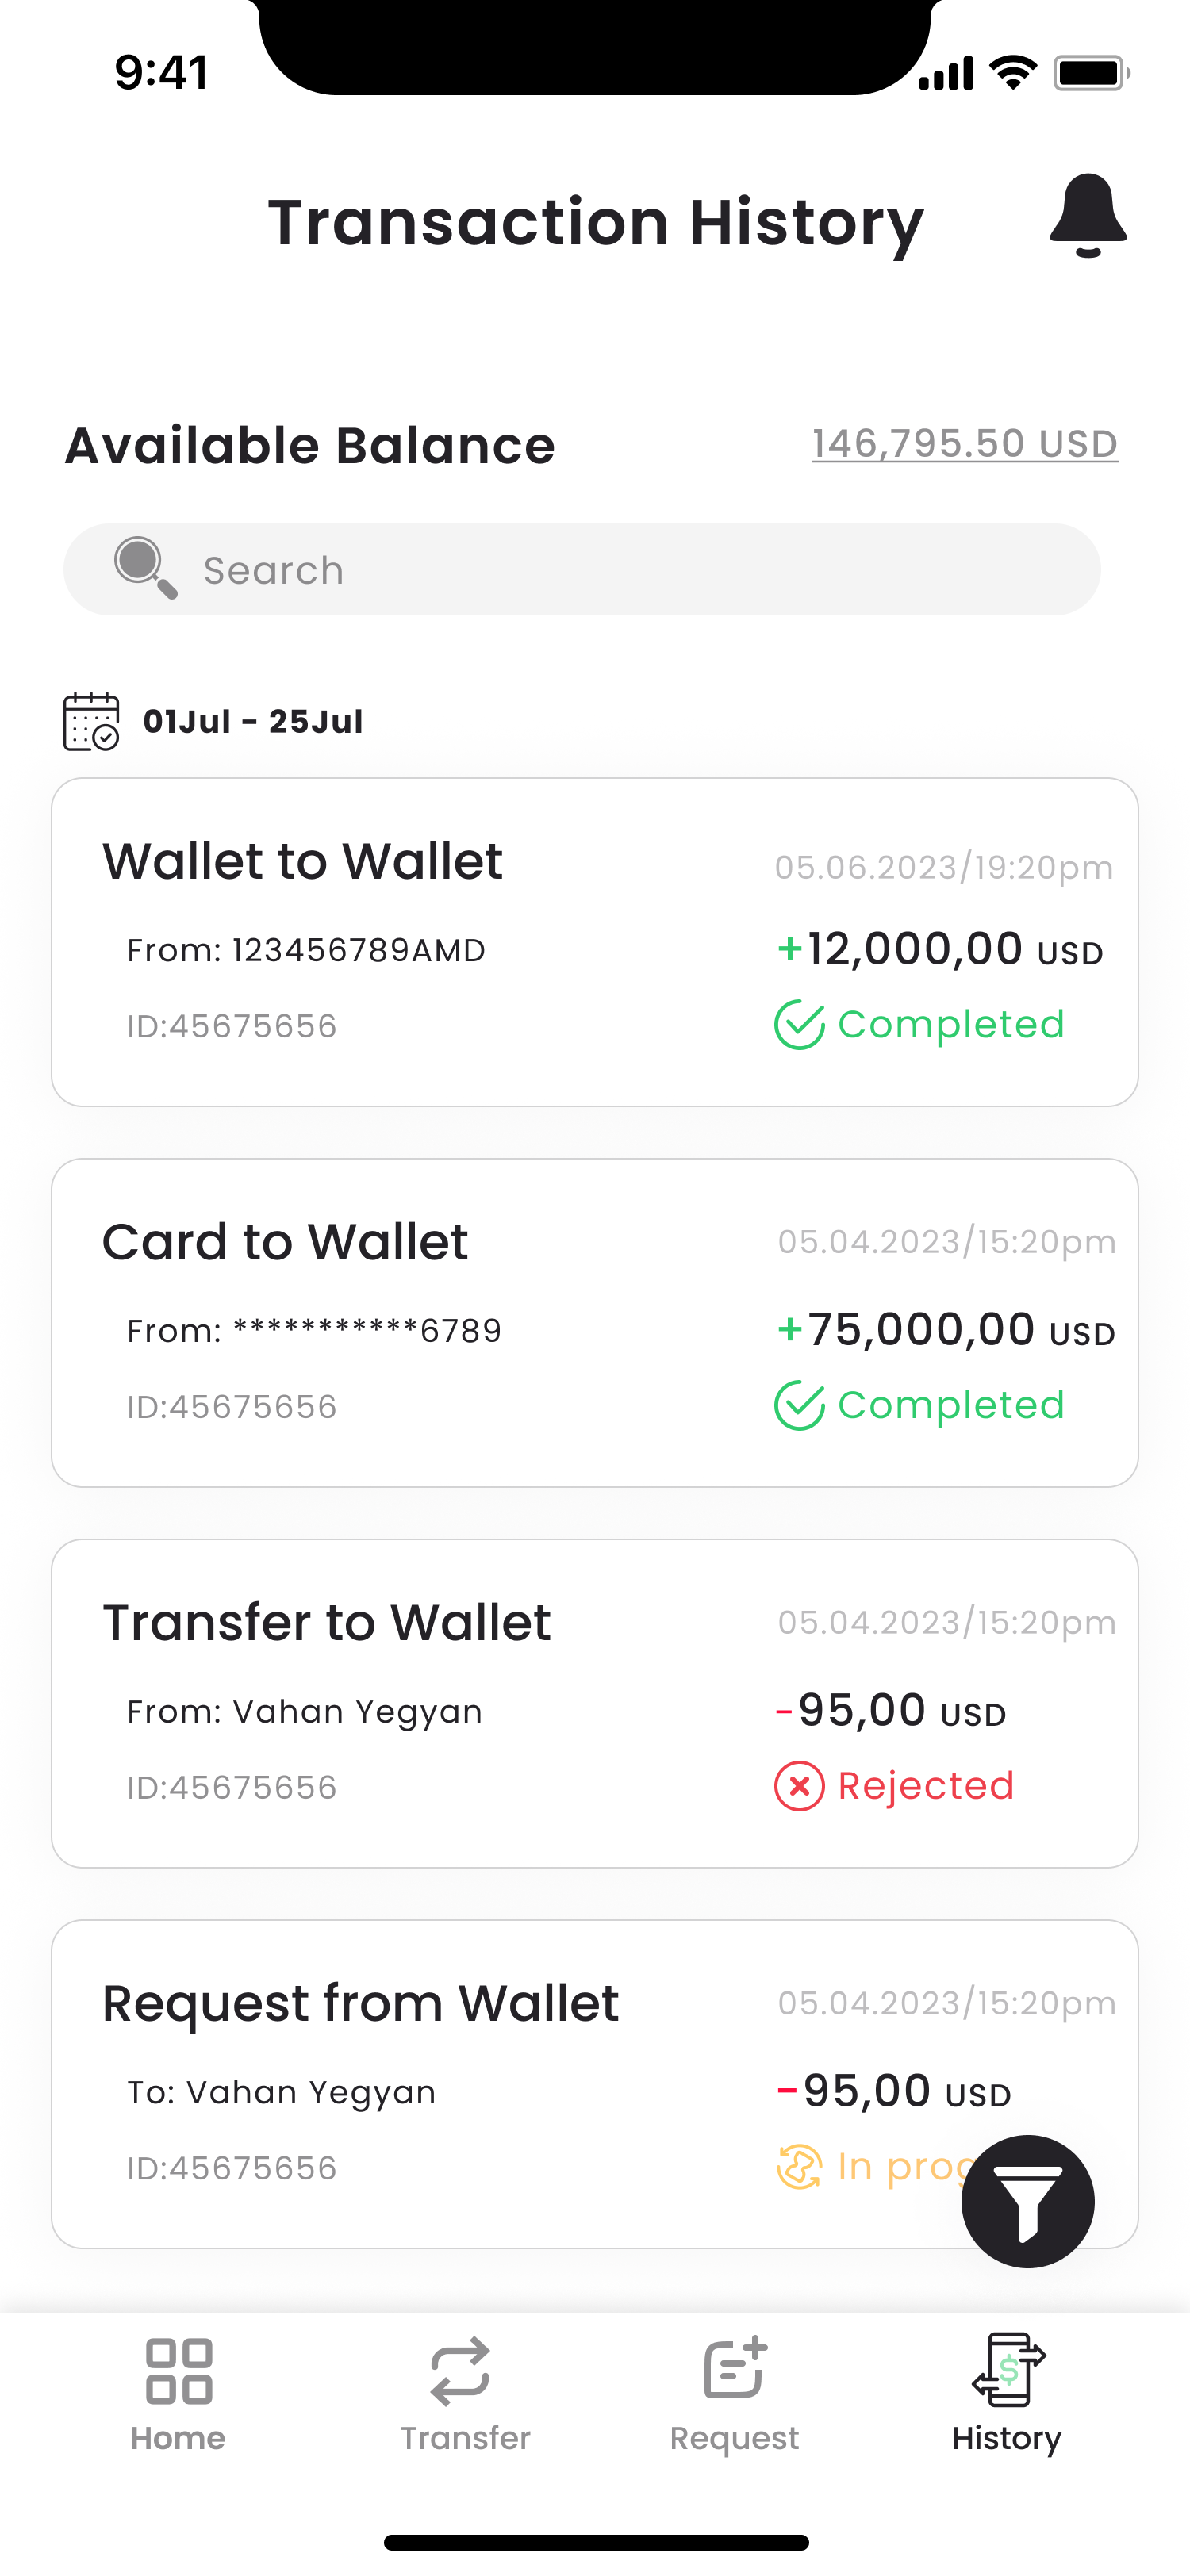Switch to the Request tab label
Viewport: 1190px width, 2576px height.
click(735, 2439)
